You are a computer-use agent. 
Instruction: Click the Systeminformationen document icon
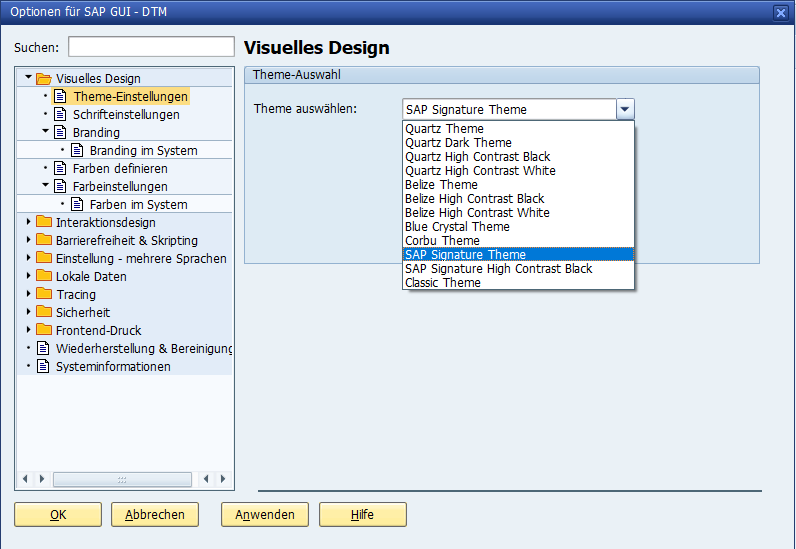tap(43, 366)
